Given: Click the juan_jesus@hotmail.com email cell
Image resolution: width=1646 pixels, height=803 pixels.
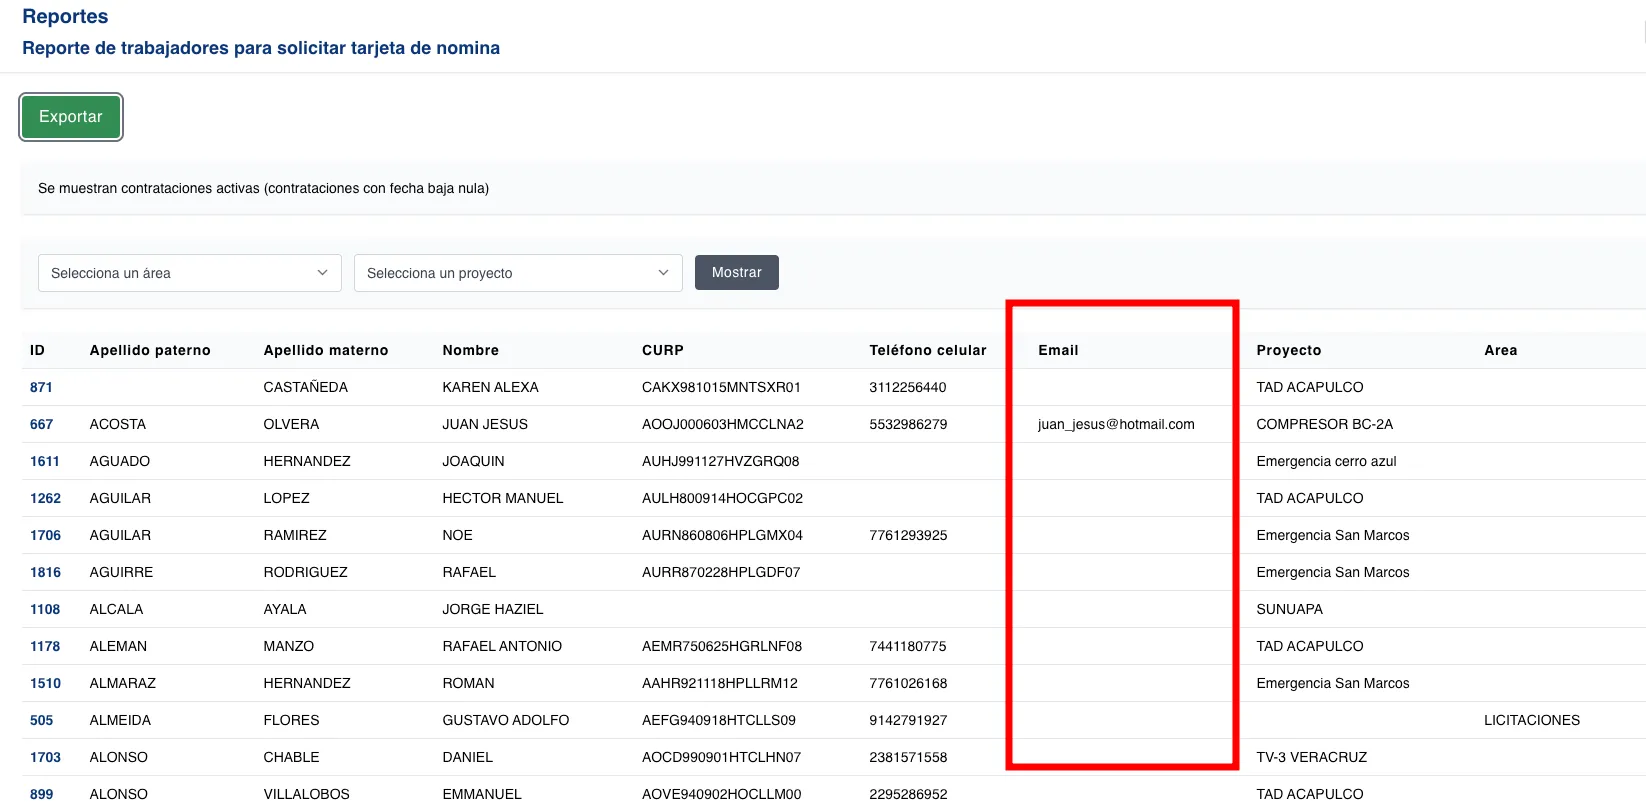Looking at the screenshot, I should (1116, 424).
